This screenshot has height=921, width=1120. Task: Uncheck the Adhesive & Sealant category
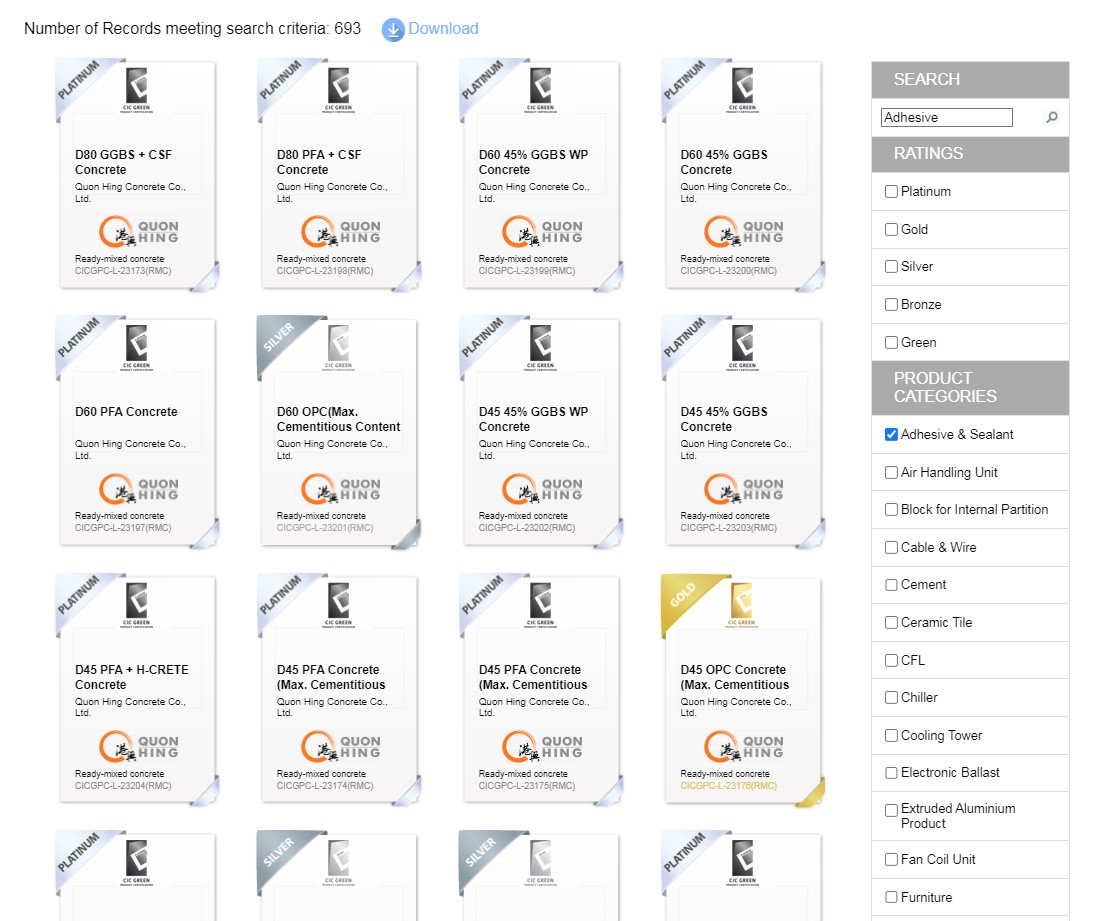891,435
